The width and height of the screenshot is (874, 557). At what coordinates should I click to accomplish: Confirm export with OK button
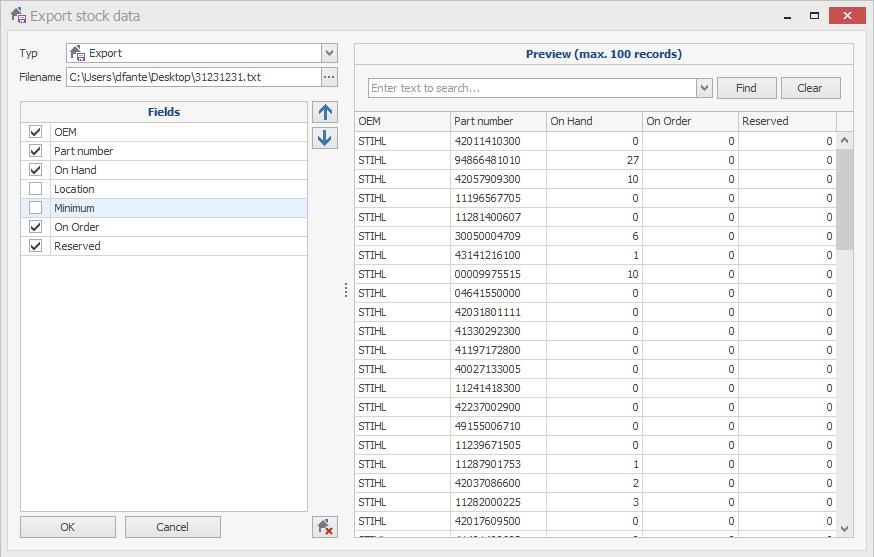click(68, 527)
